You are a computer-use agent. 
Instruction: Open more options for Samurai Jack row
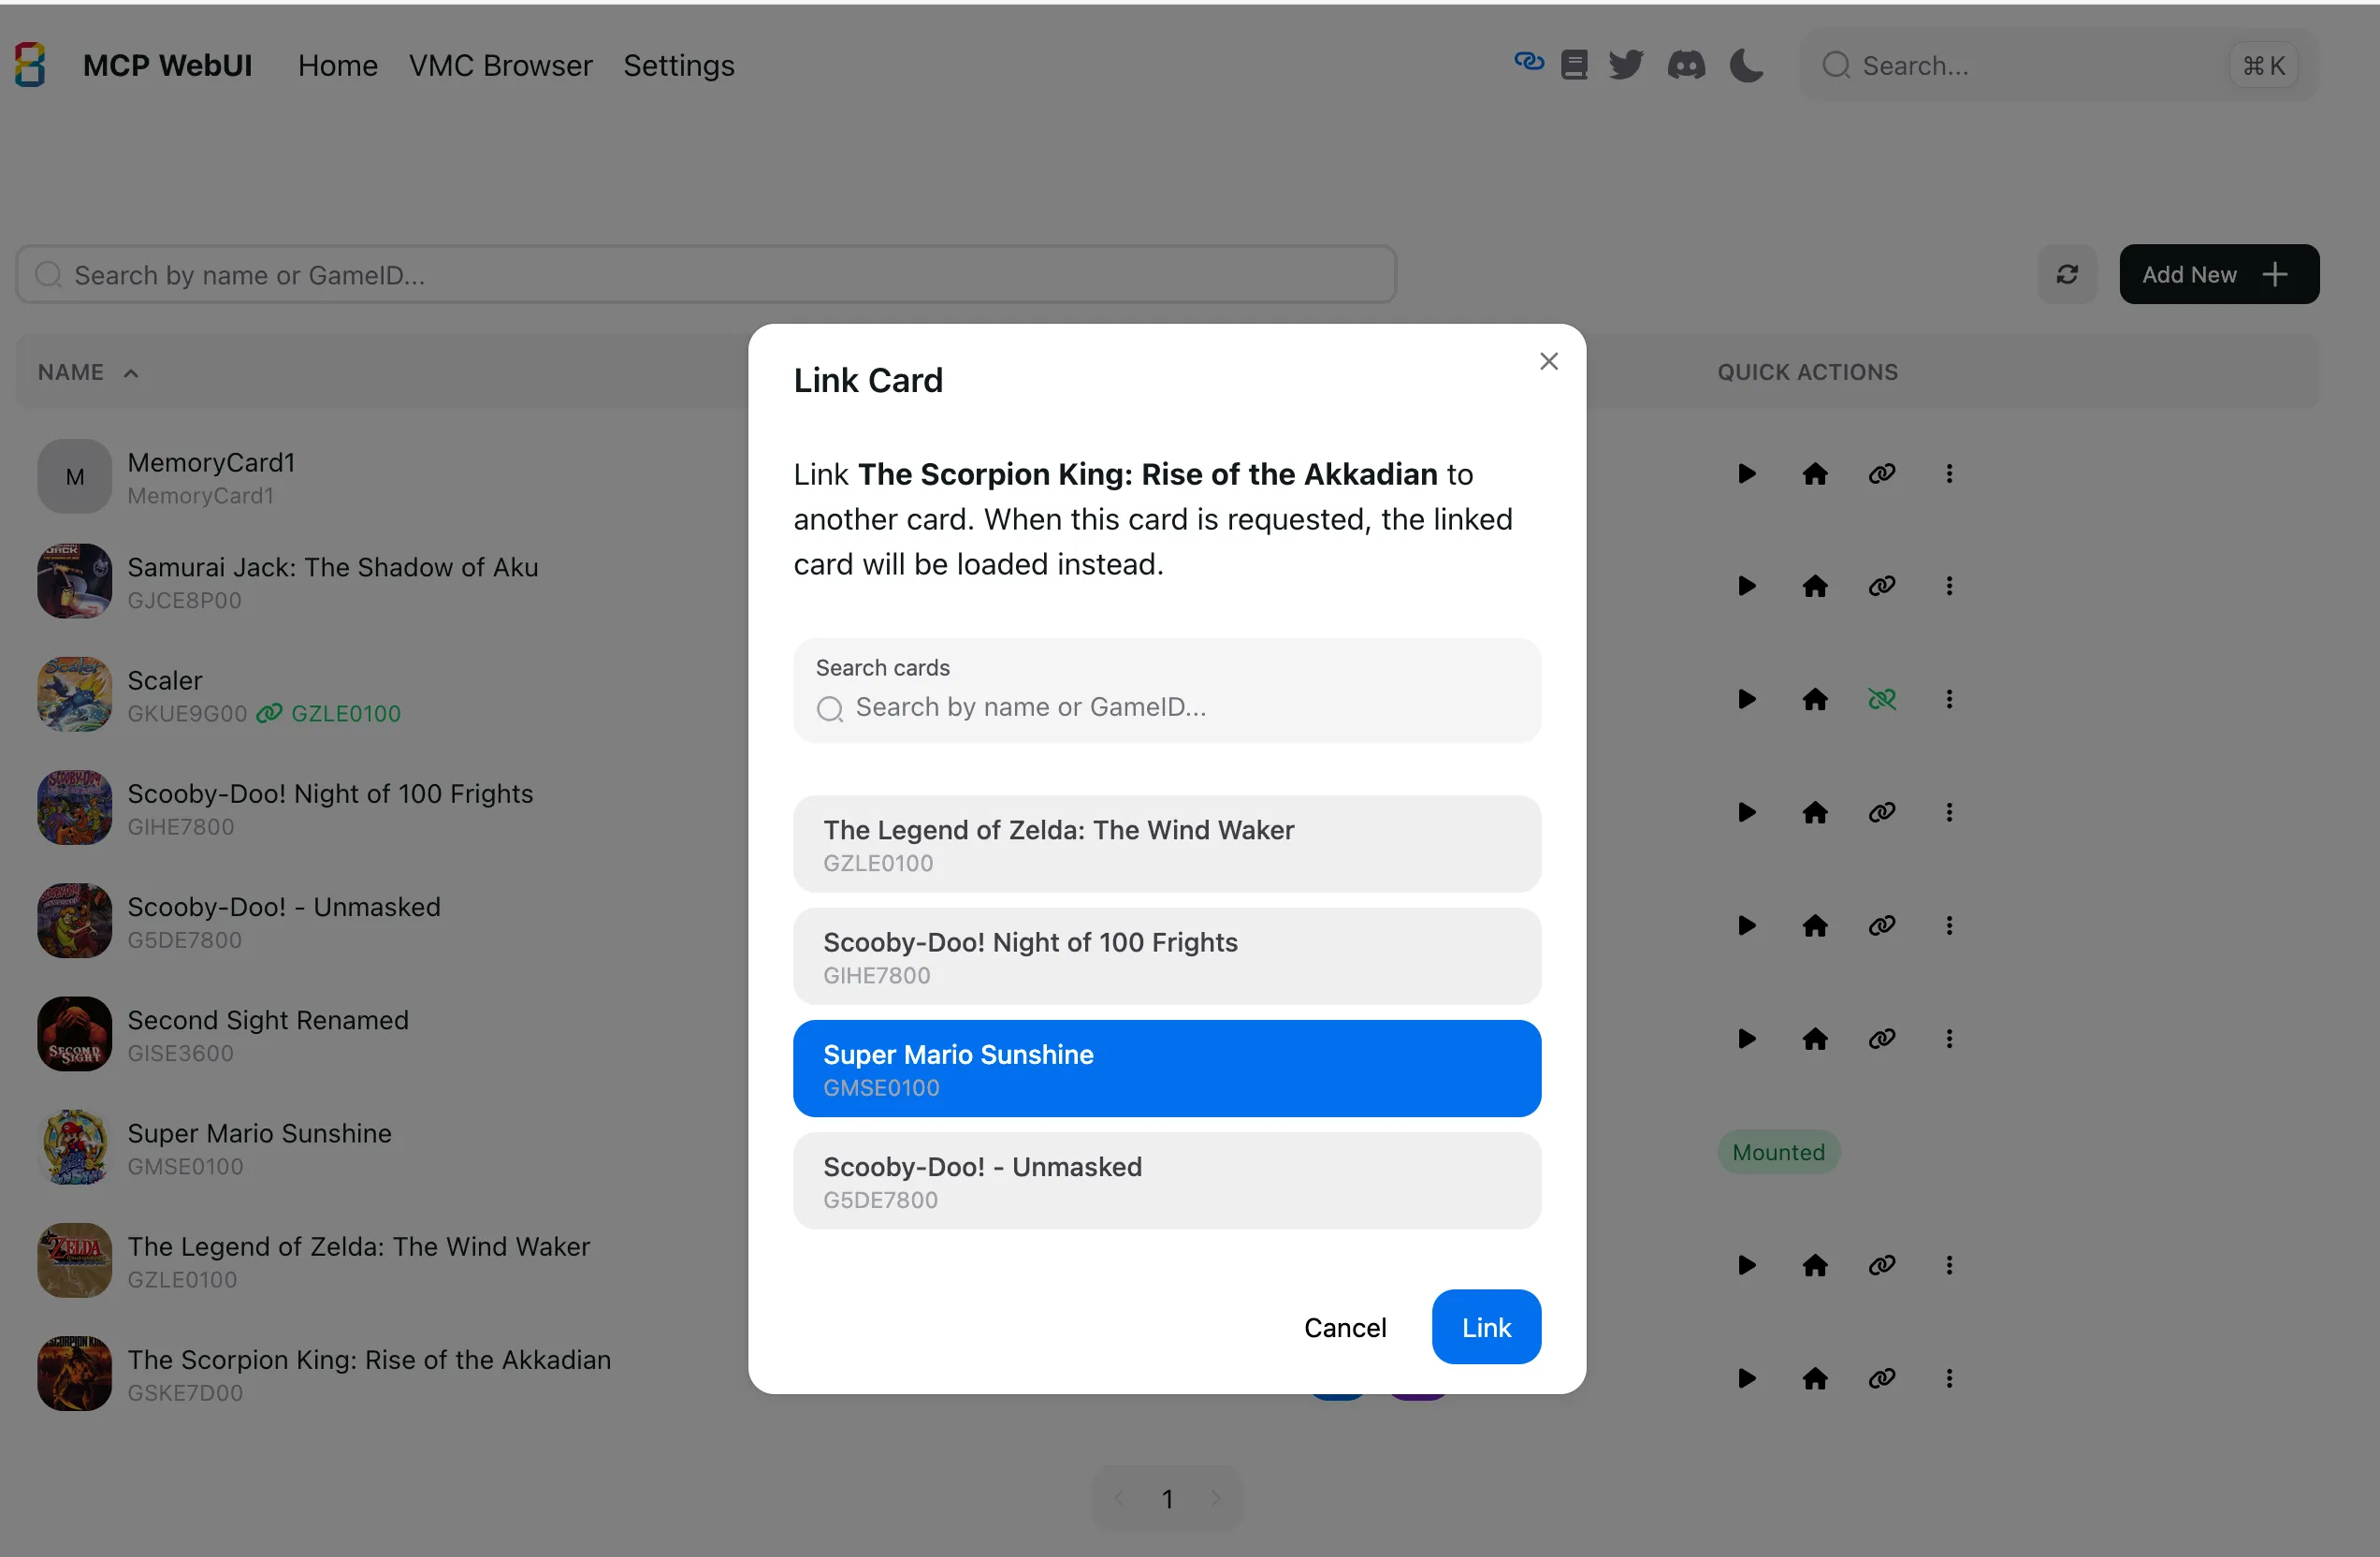point(1948,586)
